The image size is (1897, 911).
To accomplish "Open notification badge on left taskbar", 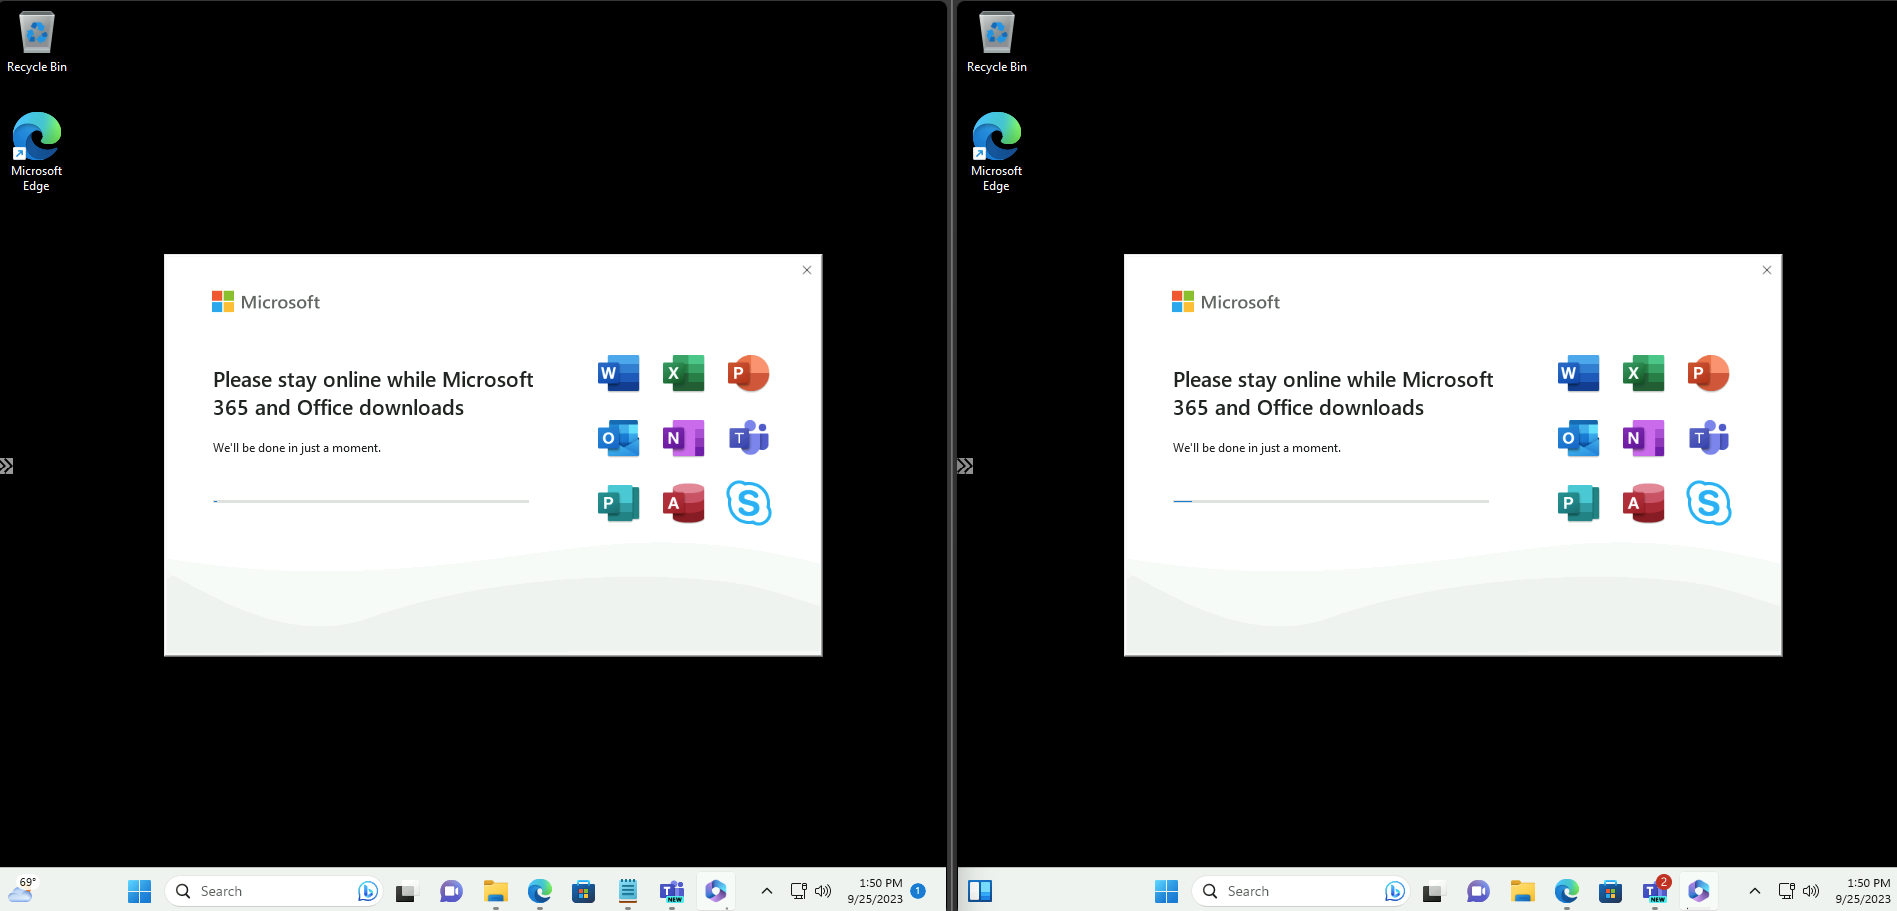I will pyautogui.click(x=918, y=890).
